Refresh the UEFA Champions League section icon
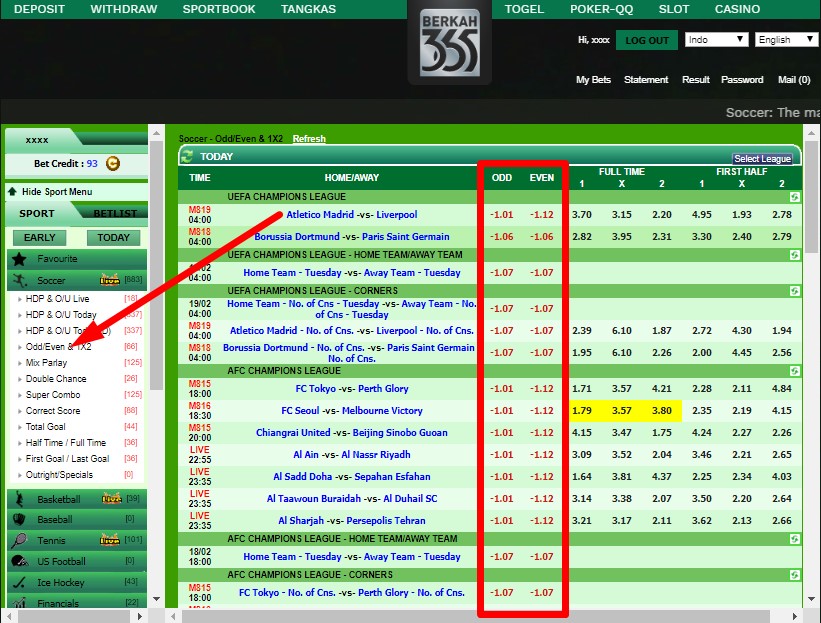821x623 pixels. tap(794, 197)
